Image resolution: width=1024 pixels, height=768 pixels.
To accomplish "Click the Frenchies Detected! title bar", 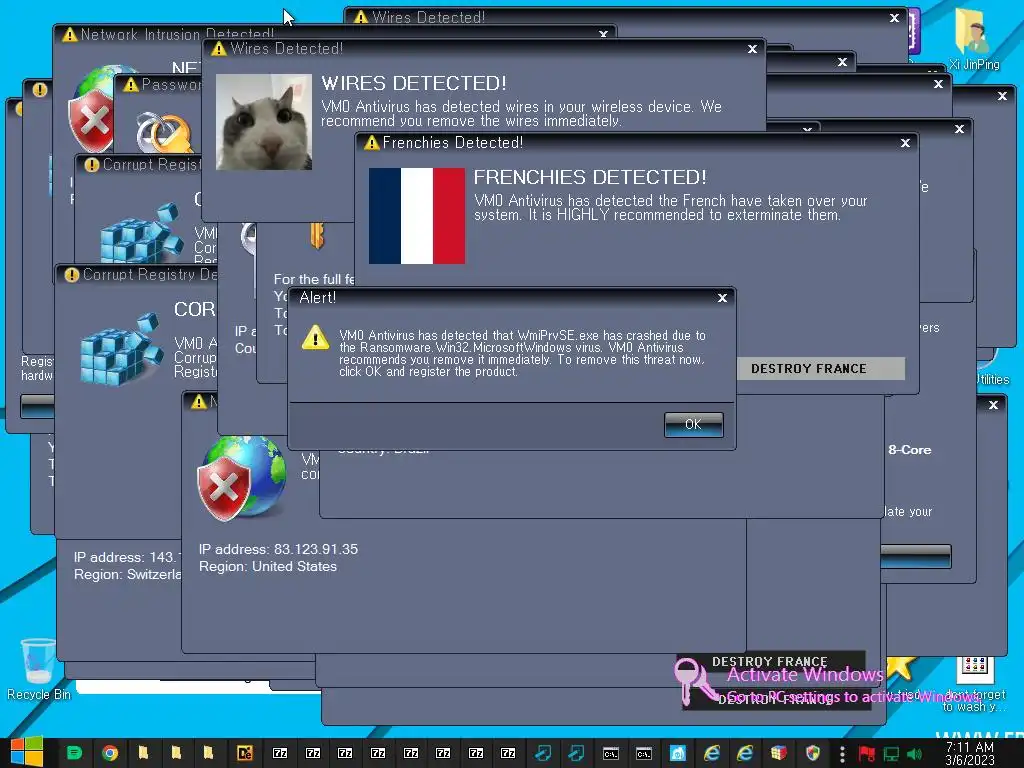I will pyautogui.click(x=637, y=143).
